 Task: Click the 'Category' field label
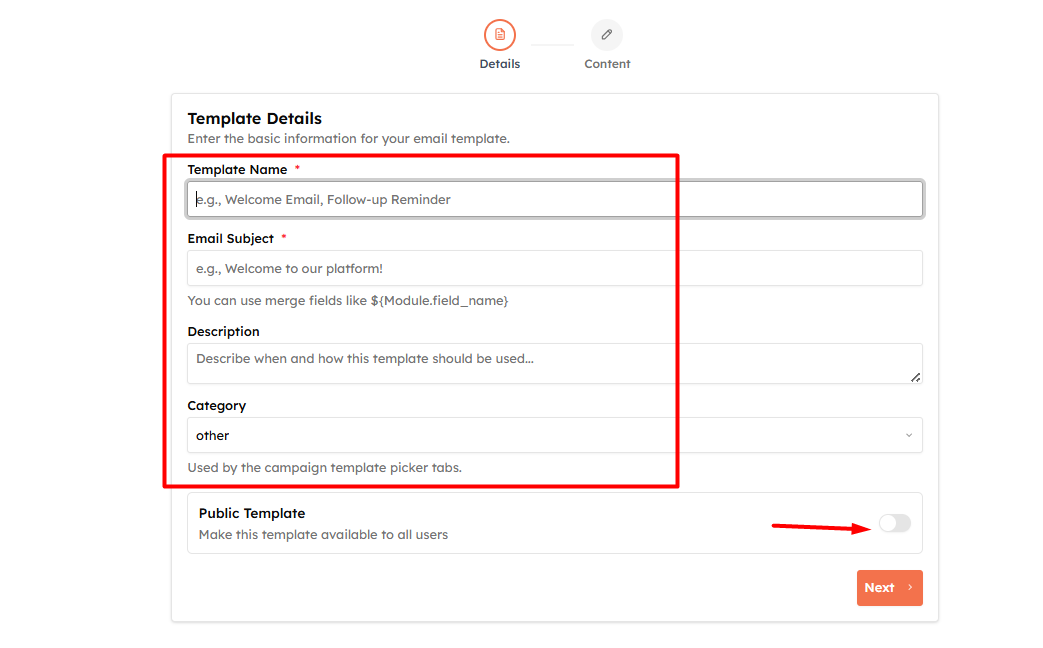(217, 406)
